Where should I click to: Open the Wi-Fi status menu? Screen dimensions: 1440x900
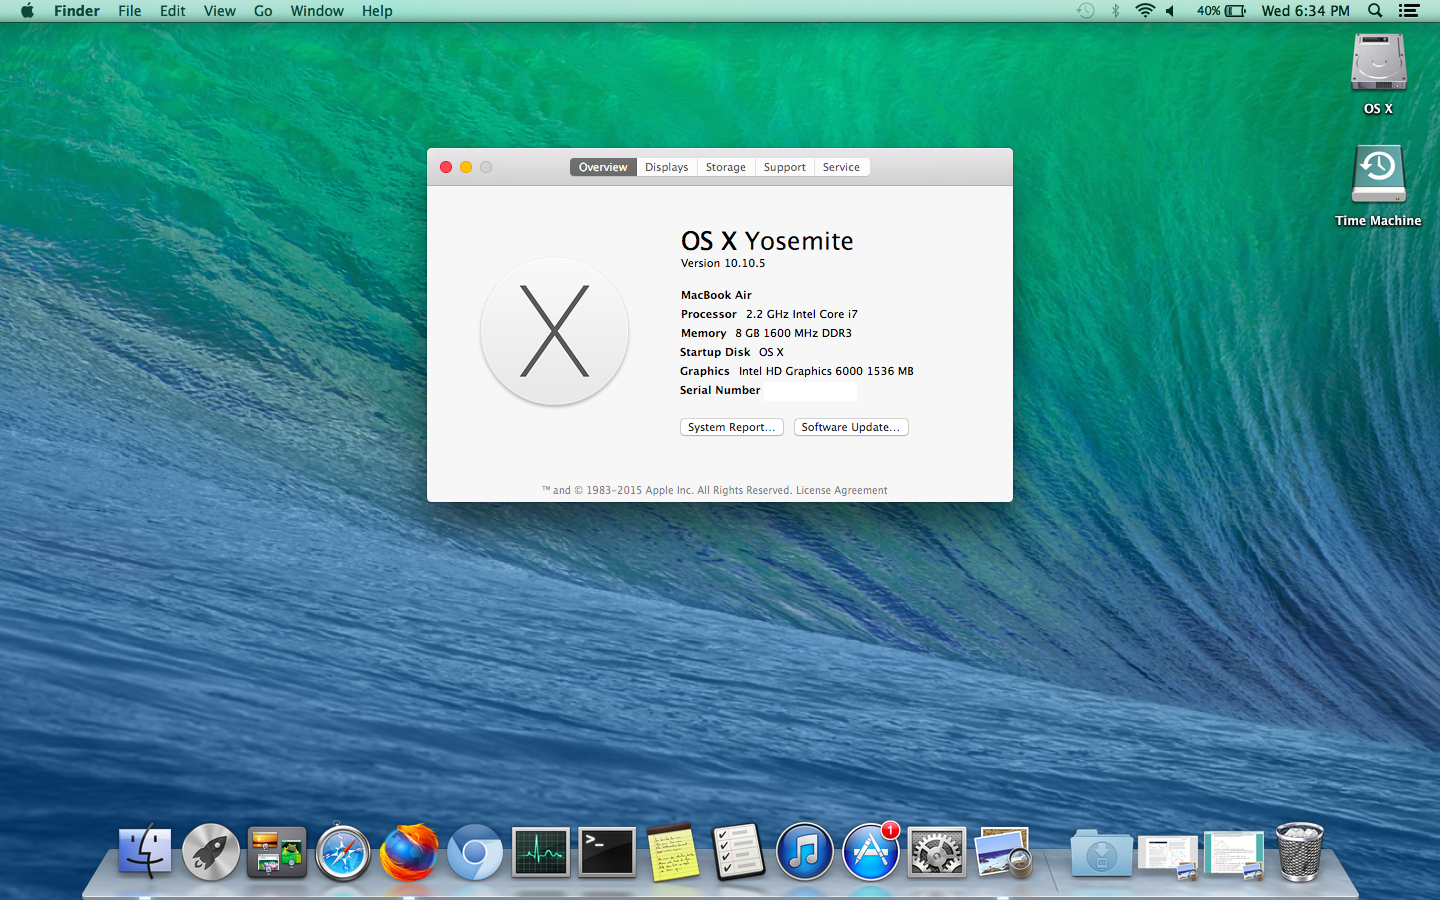point(1145,11)
